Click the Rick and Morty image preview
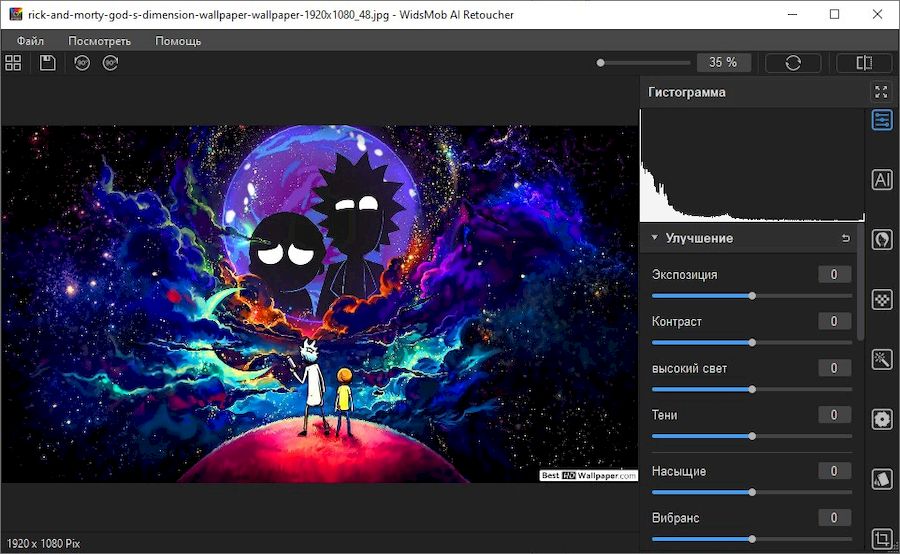The width and height of the screenshot is (900, 554). [319, 304]
